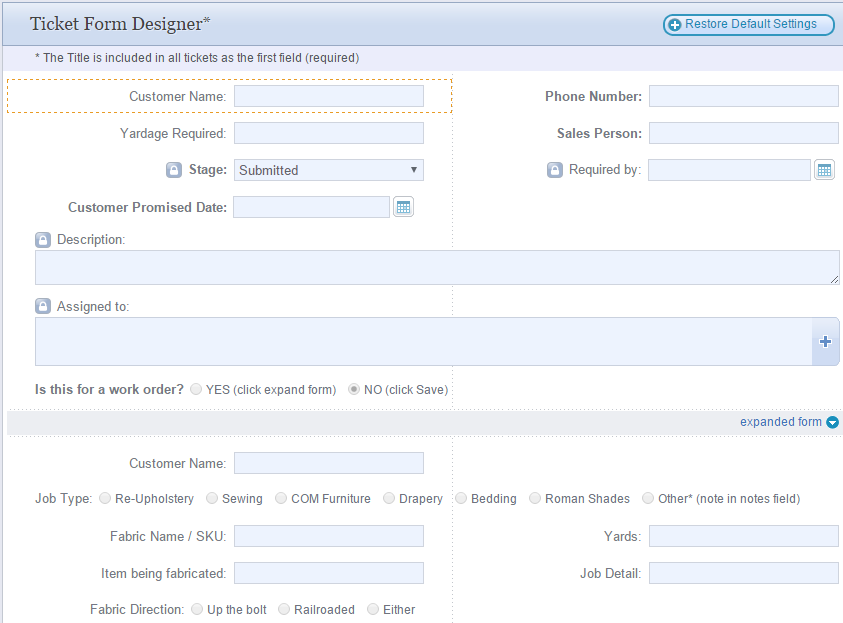Click the Restore Default Settings button
The width and height of the screenshot is (843, 623).
748,23
